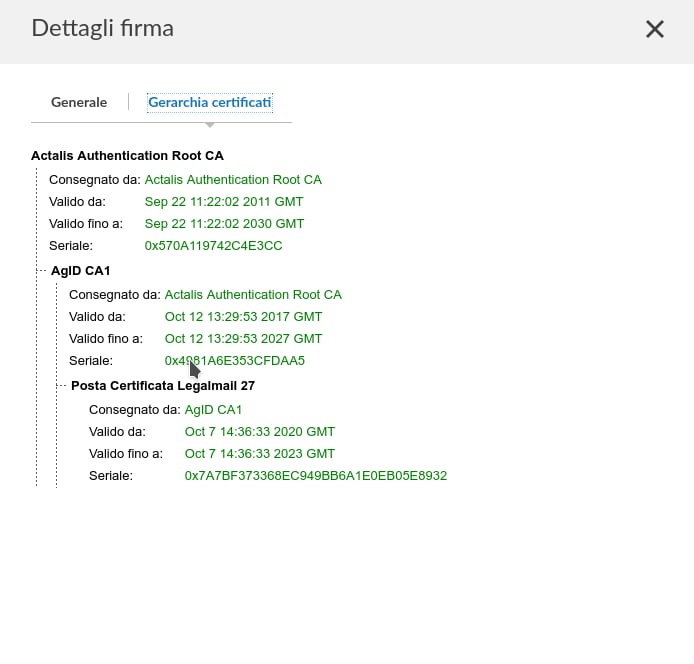Click 'Valido fino a:' label under AgID CA1
Viewport: 694px width, 664px height.
[x=106, y=339]
